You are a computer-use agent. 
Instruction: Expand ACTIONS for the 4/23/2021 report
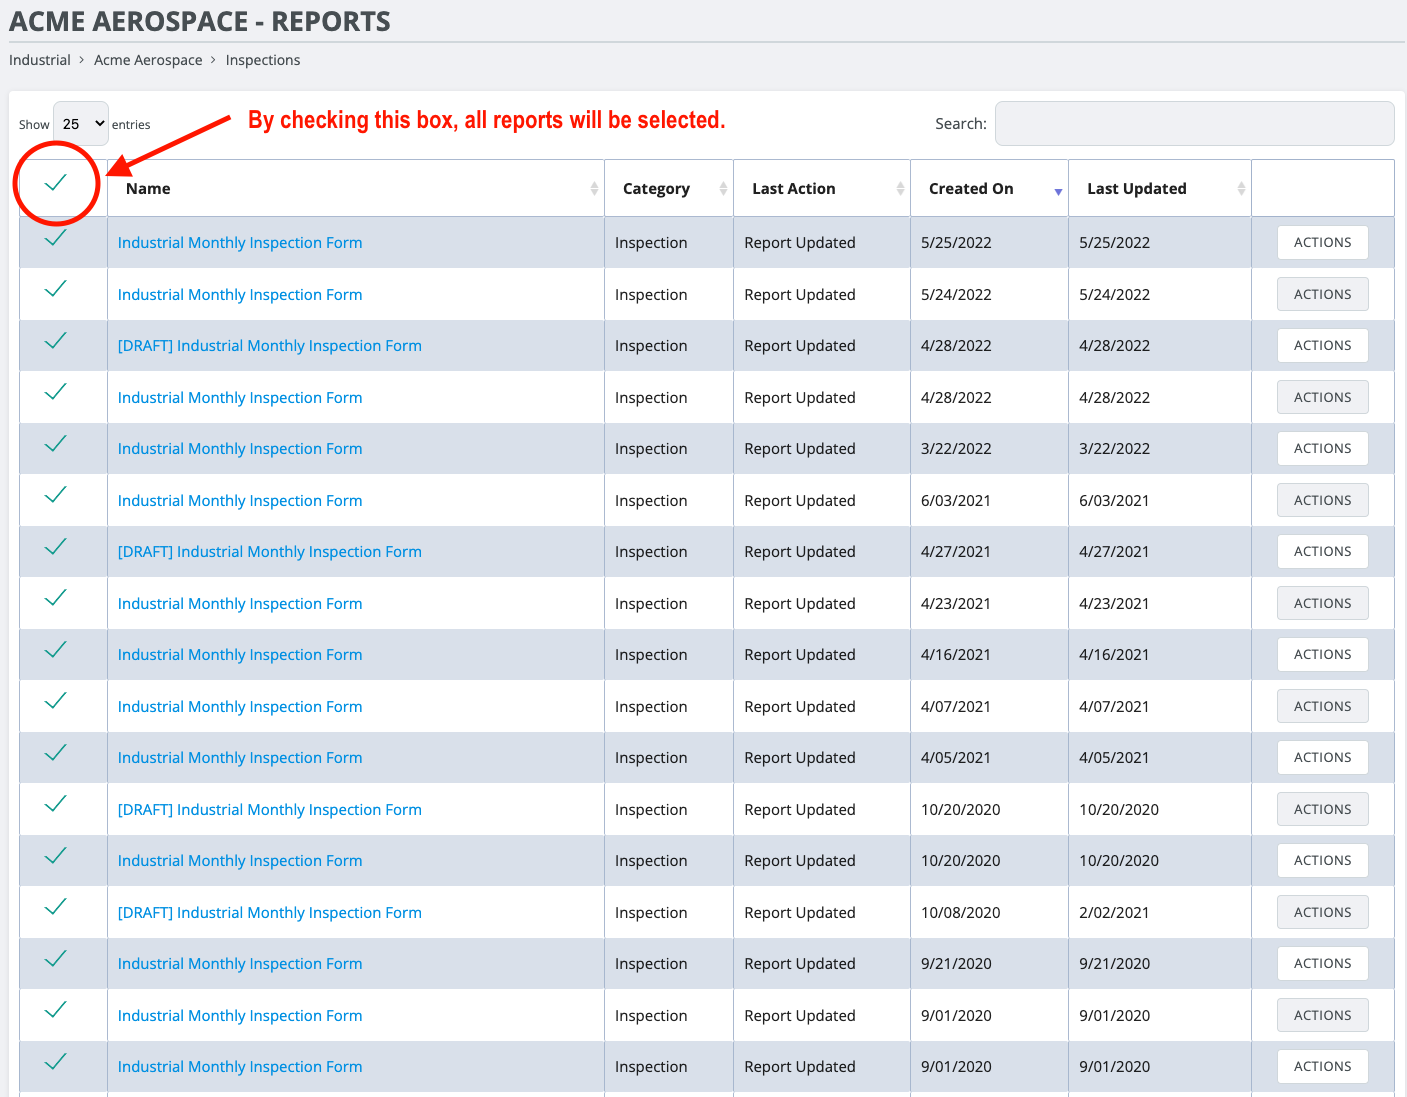[x=1322, y=604]
